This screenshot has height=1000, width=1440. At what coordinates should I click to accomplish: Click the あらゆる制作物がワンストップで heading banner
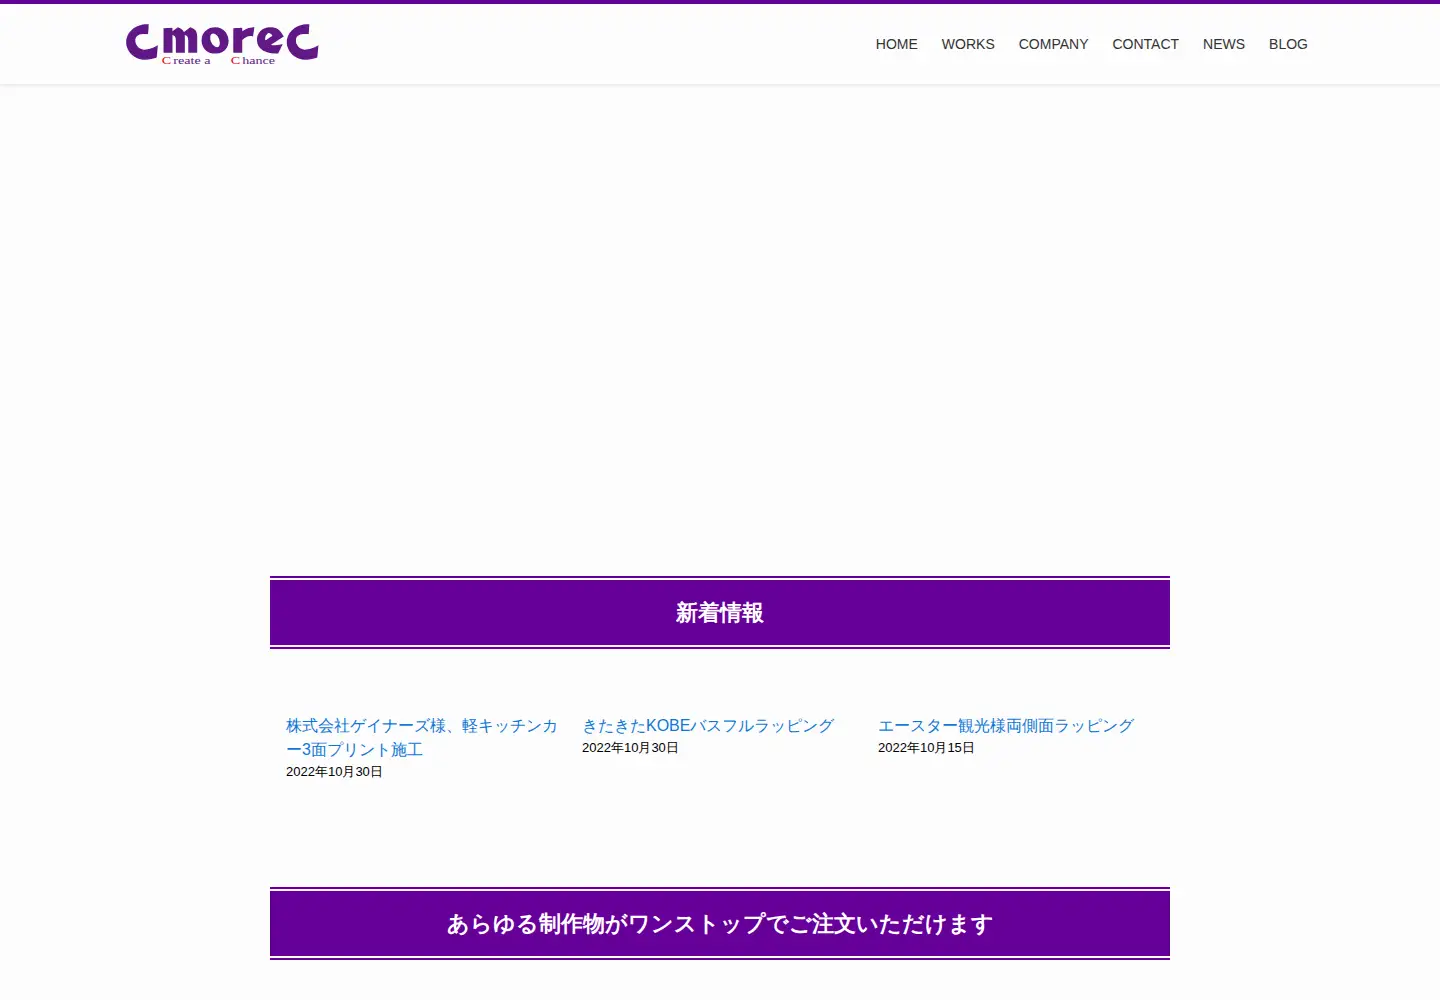click(720, 924)
